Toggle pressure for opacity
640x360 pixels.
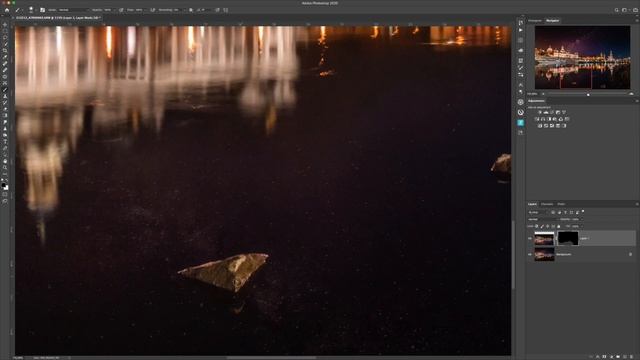(x=121, y=10)
